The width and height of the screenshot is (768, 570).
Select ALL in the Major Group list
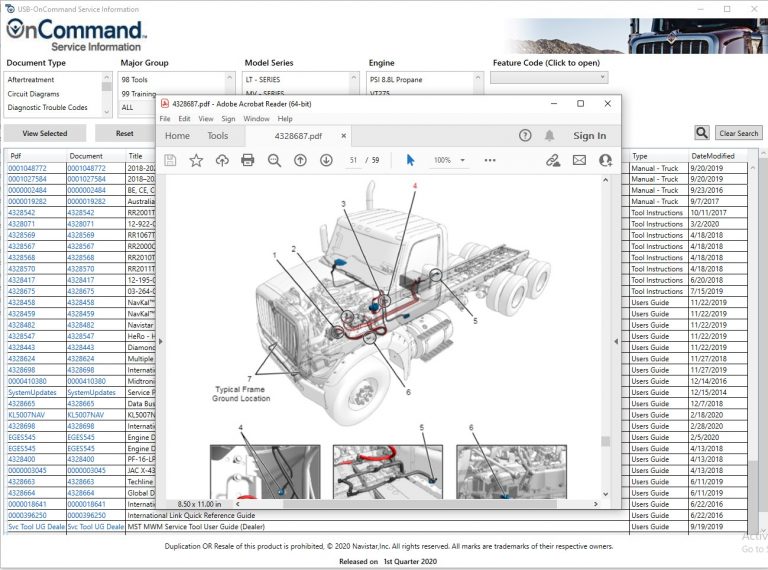[127, 107]
